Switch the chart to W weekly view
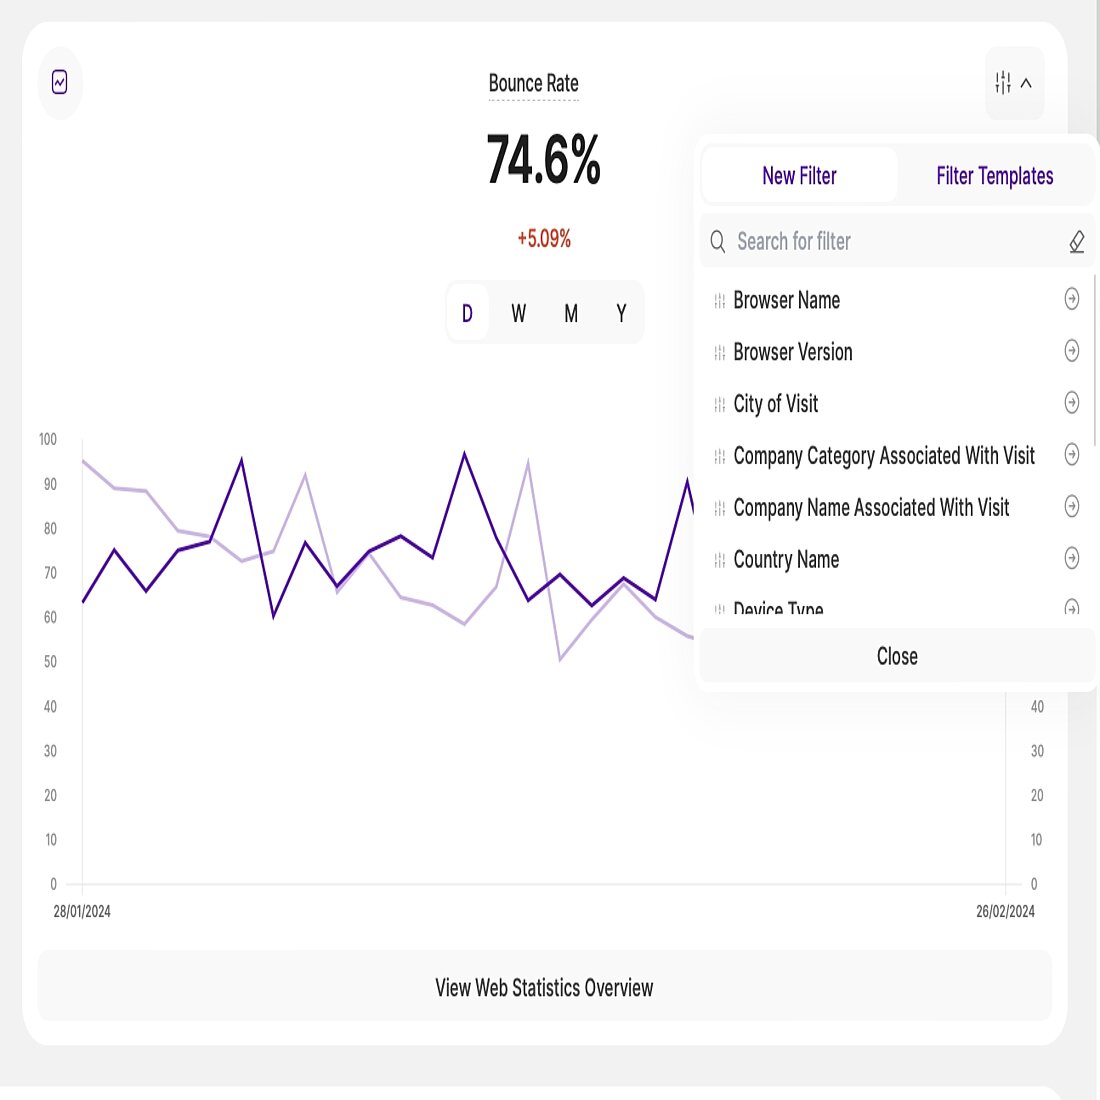Image resolution: width=1100 pixels, height=1100 pixels. point(518,313)
